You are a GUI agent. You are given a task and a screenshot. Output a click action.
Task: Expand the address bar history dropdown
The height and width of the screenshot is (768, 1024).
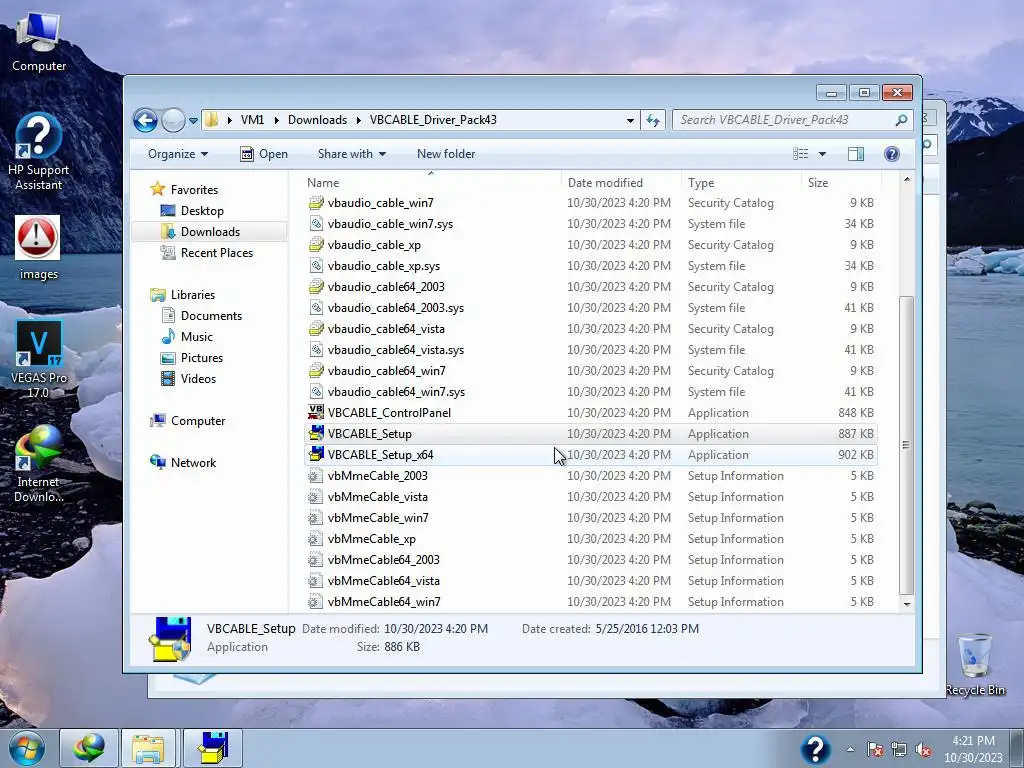(x=630, y=120)
